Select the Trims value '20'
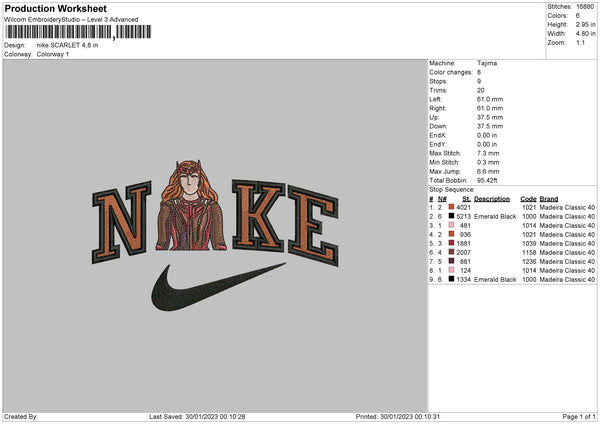 [x=481, y=90]
